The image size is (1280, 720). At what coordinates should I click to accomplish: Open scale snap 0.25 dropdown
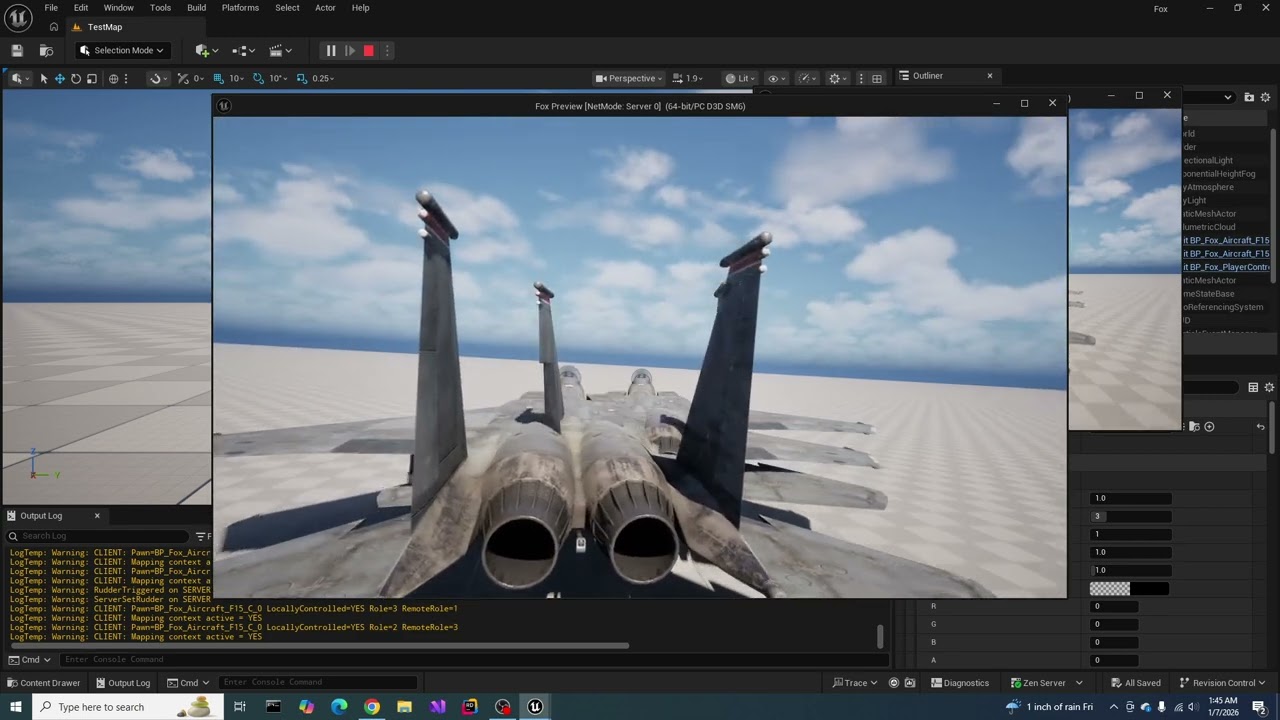pyautogui.click(x=323, y=78)
